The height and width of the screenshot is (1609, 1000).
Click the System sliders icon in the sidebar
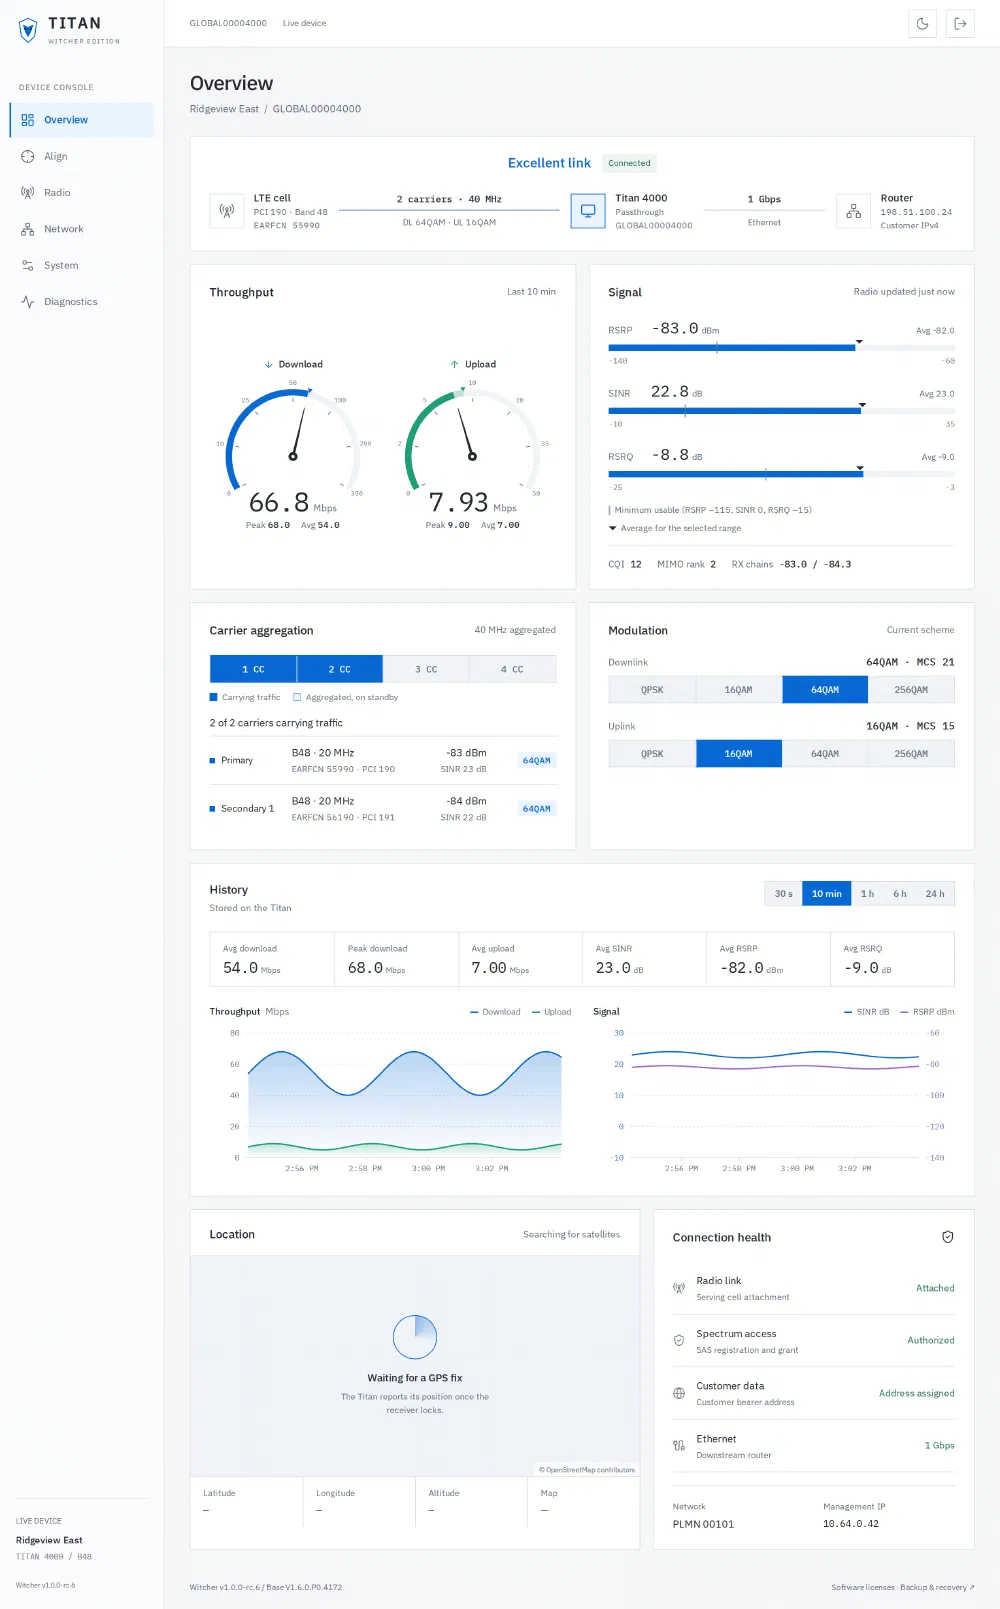pyautogui.click(x=28, y=265)
